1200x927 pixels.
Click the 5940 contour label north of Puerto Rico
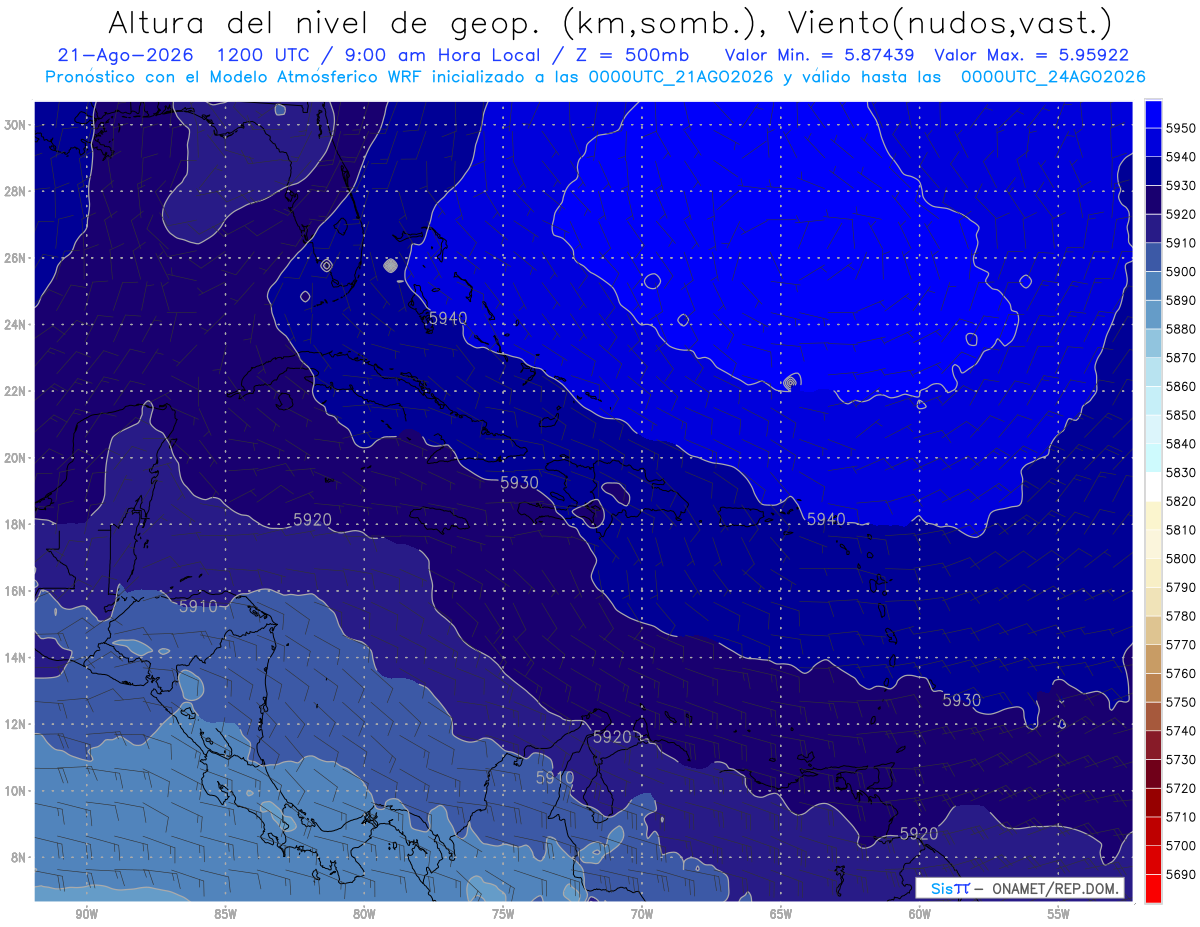coord(826,519)
